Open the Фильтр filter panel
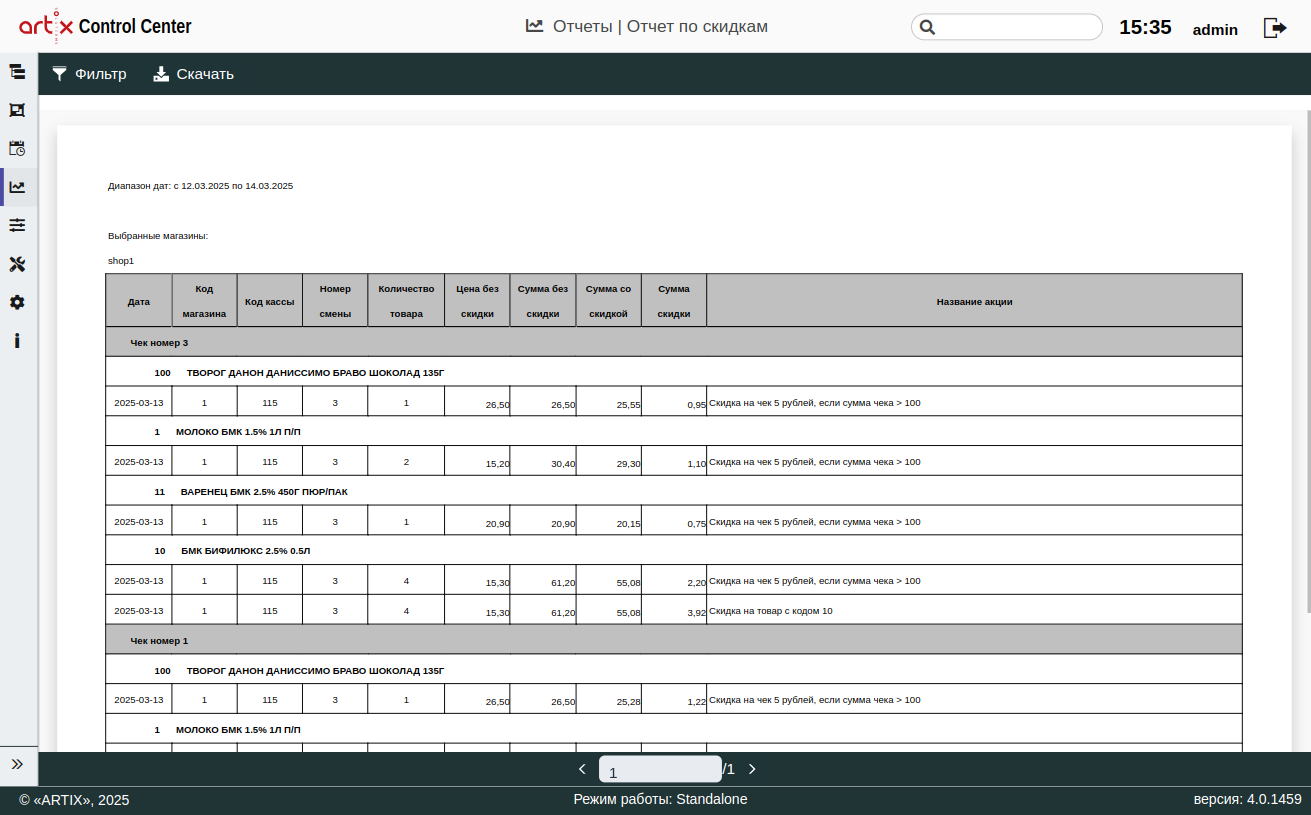Image resolution: width=1311 pixels, height=815 pixels. (x=89, y=74)
